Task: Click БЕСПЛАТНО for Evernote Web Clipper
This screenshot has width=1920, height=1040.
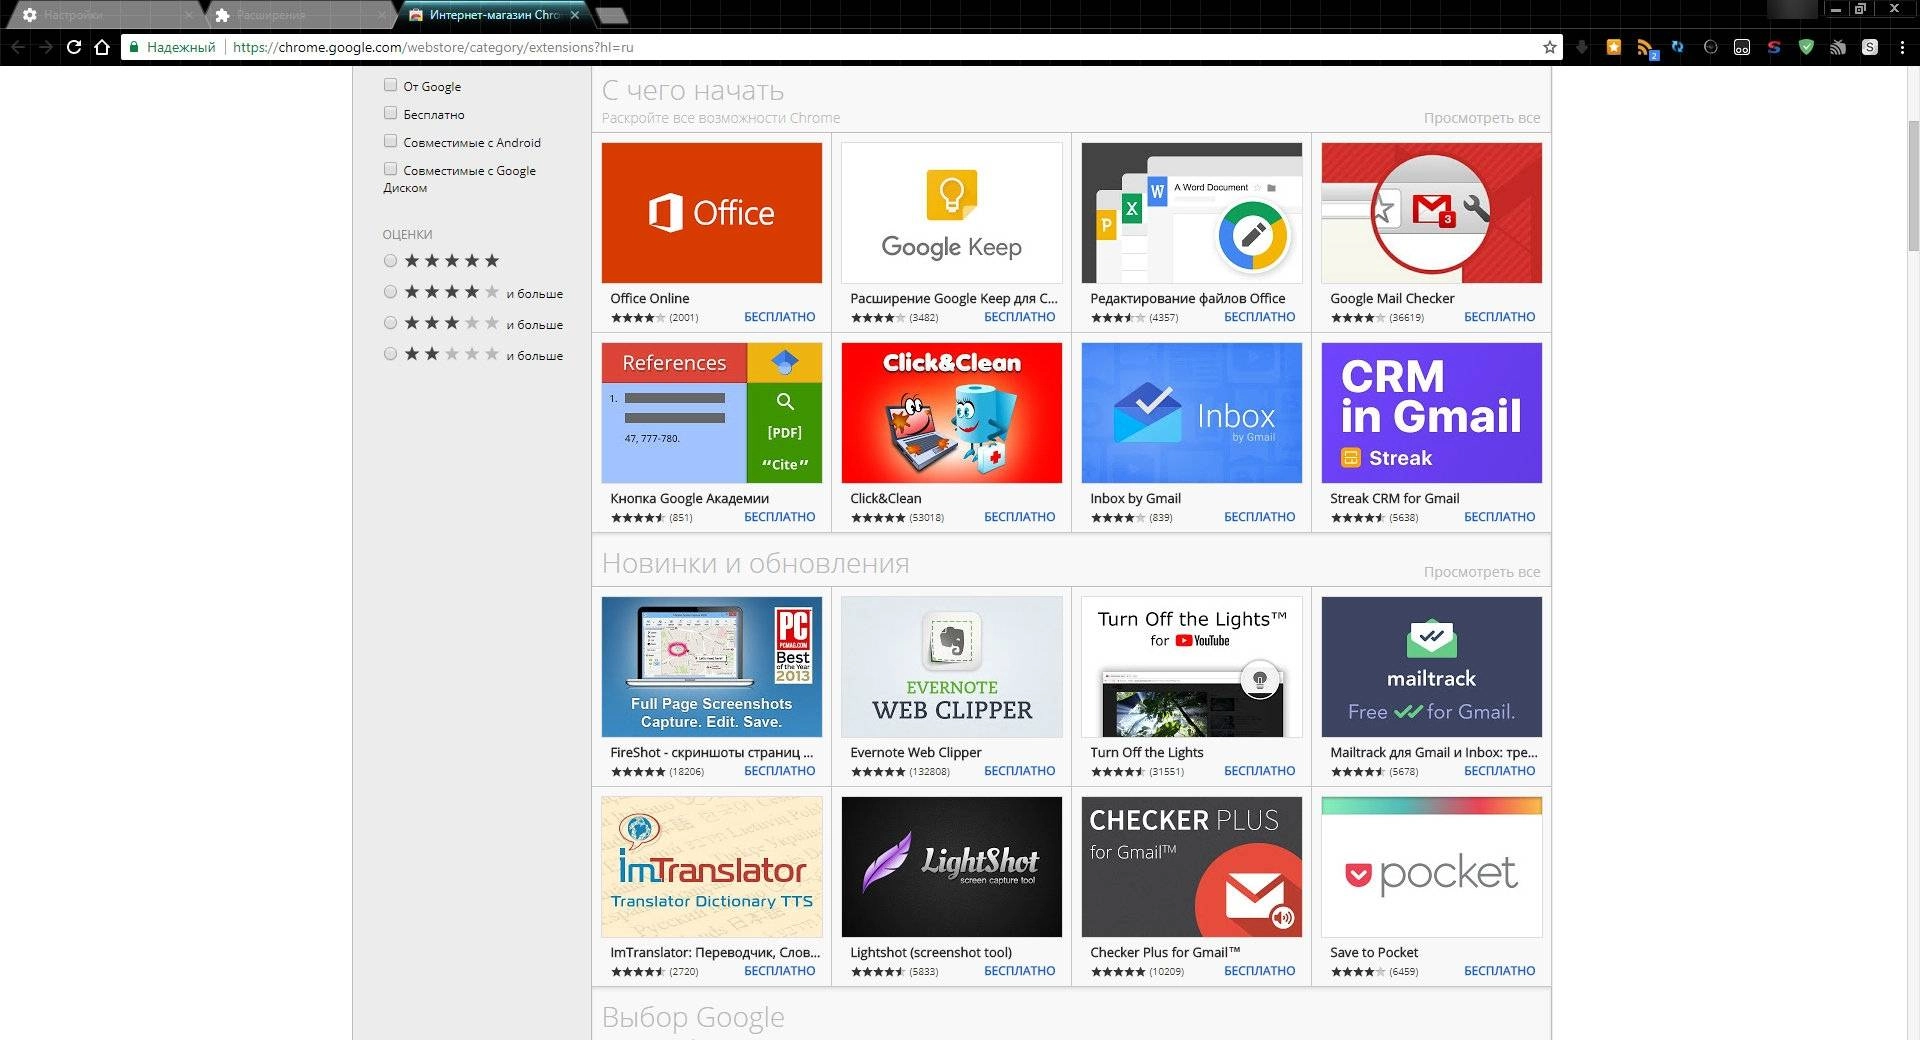Action: (x=1019, y=771)
